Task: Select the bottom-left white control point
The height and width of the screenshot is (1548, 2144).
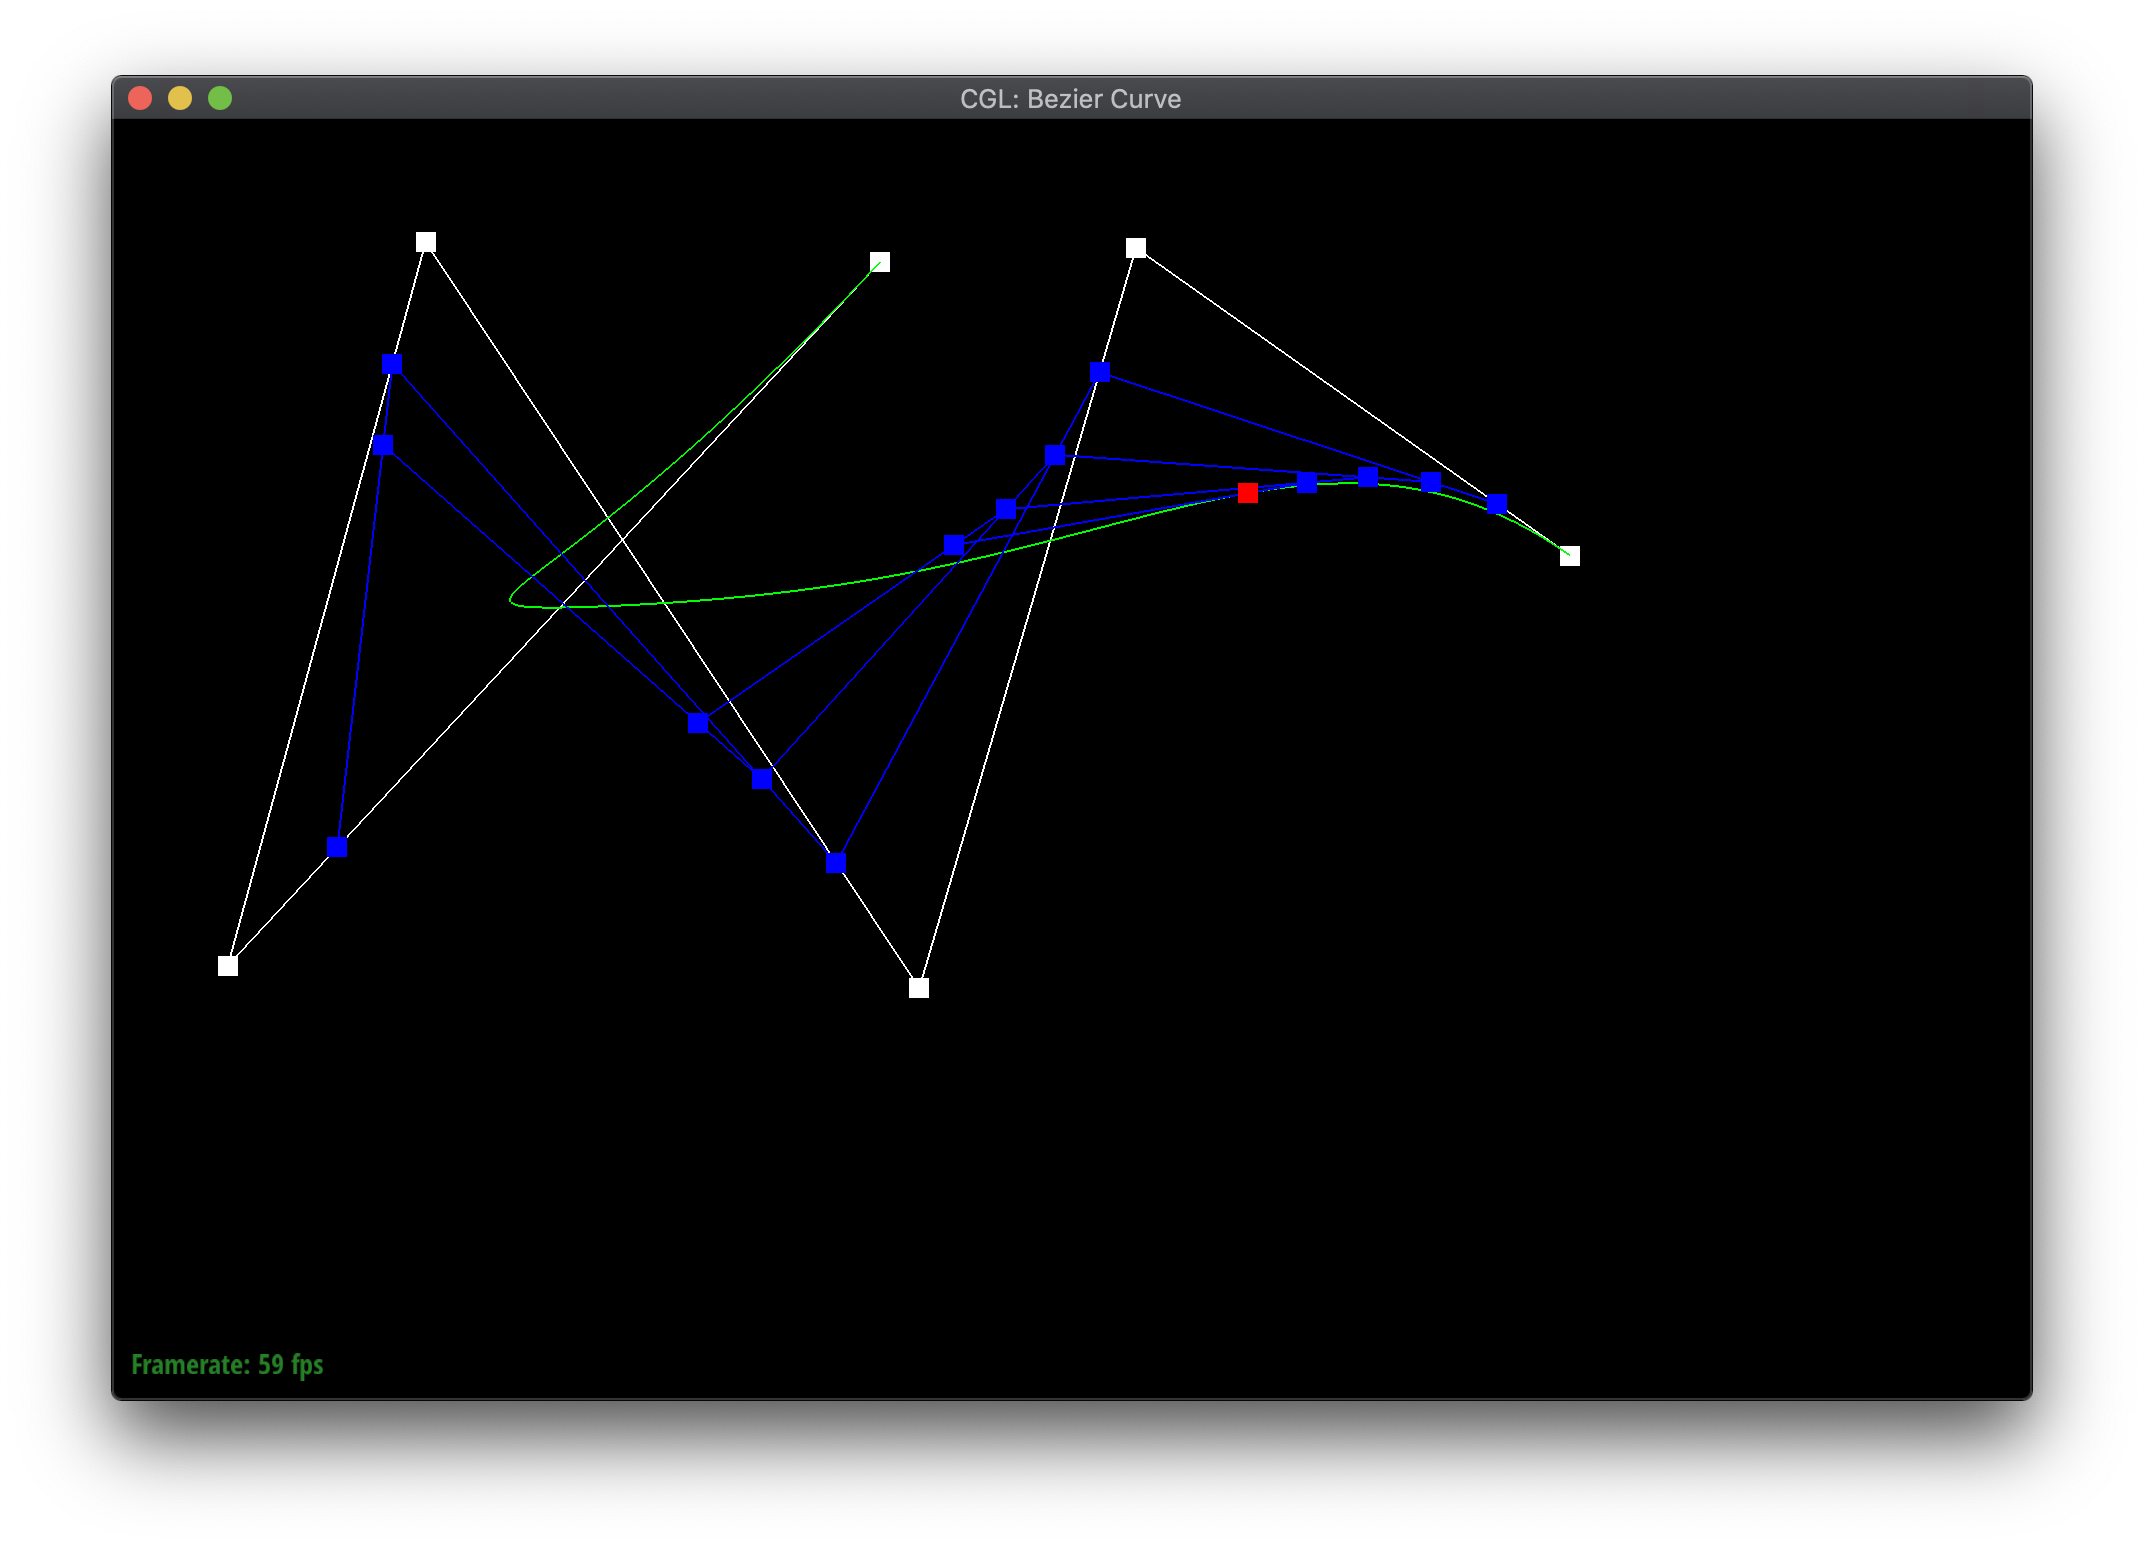Action: point(228,966)
